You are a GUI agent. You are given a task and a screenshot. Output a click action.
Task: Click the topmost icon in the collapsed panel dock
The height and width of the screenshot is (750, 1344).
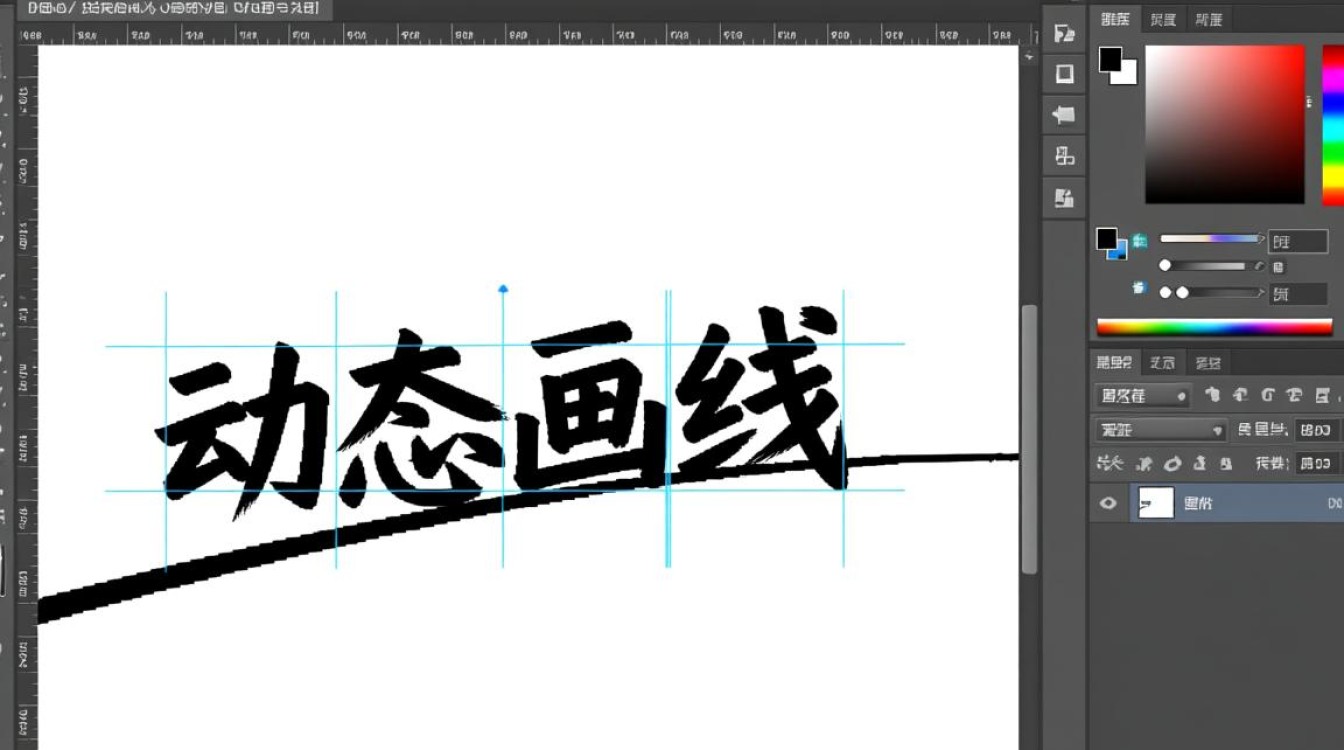(1063, 31)
